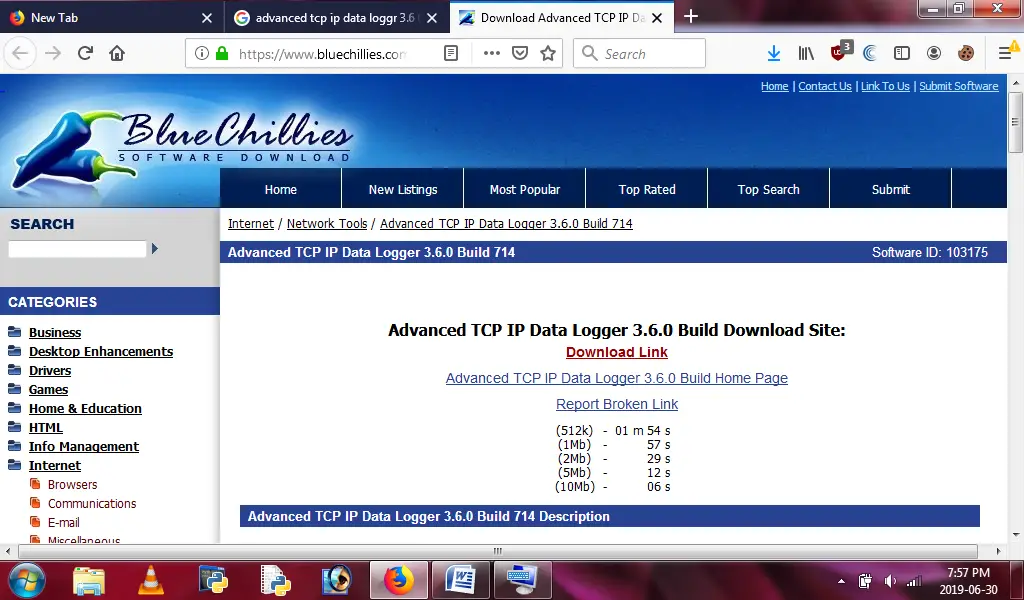1024x600 pixels.
Task: Click the blue crescent extension icon
Action: pyautogui.click(x=869, y=54)
